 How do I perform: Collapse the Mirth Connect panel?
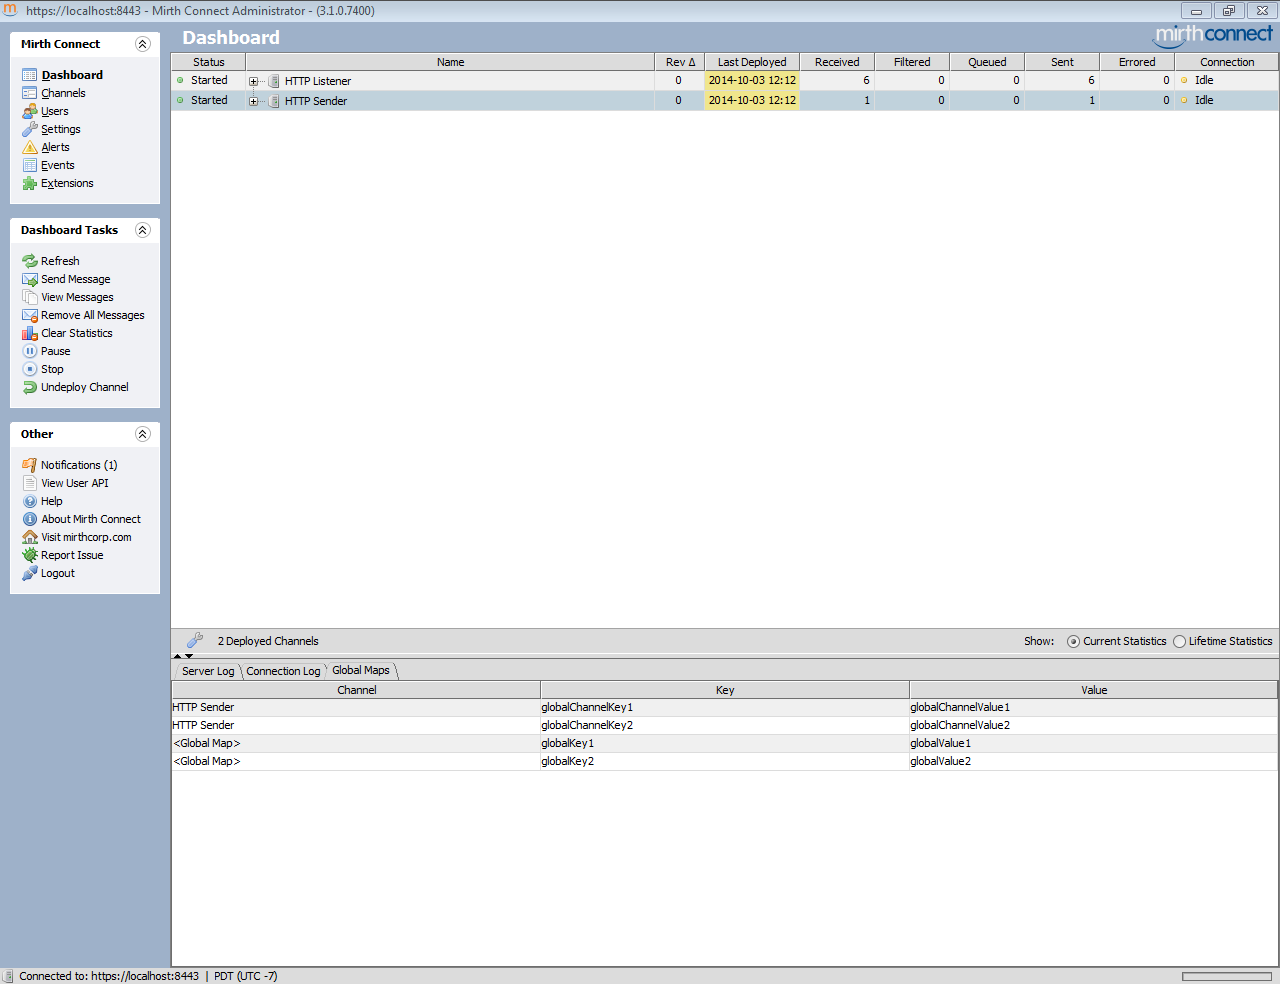tap(142, 44)
